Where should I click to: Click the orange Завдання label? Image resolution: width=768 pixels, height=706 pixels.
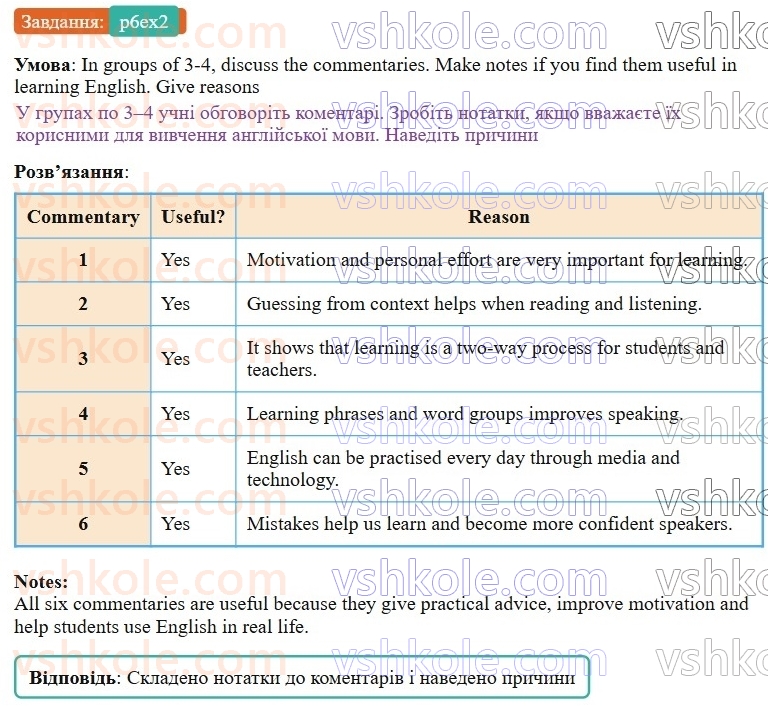(x=62, y=22)
